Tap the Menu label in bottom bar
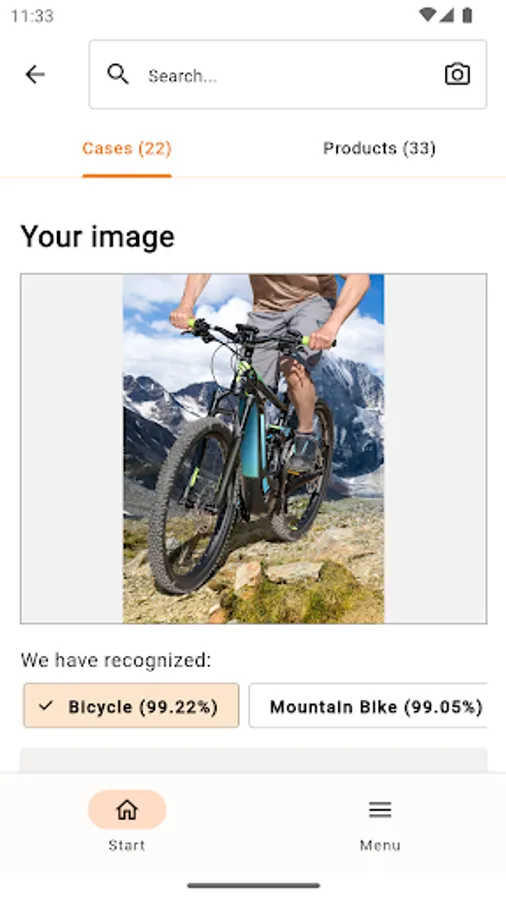Viewport: 506px width, 900px height. (x=380, y=845)
